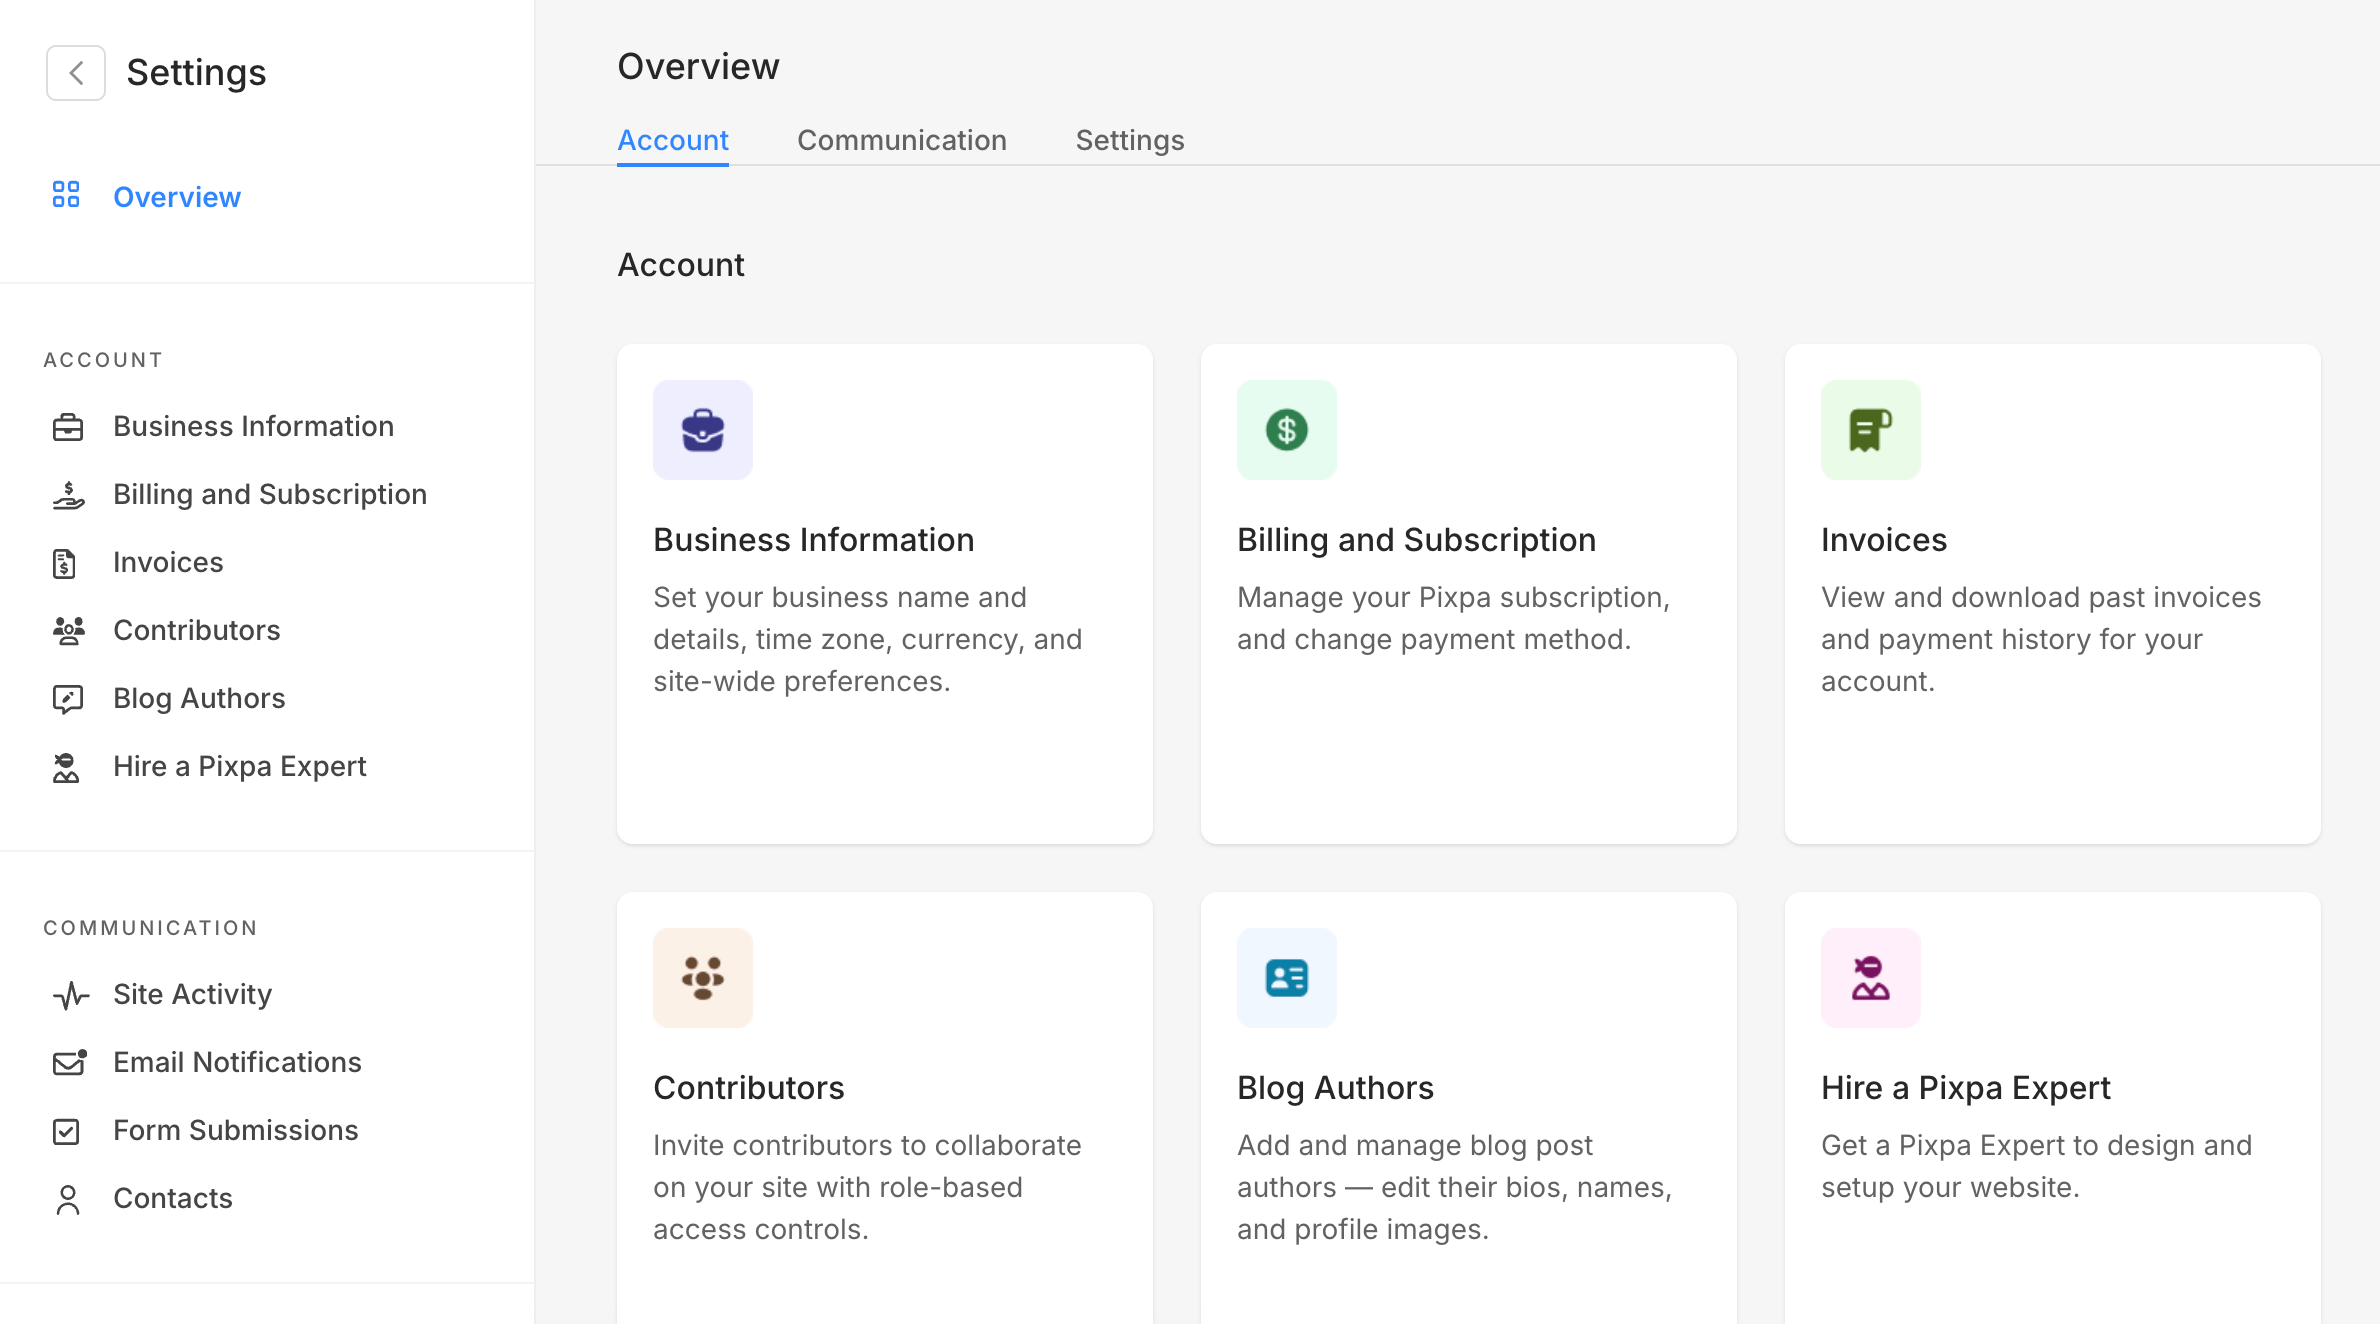Viewport: 2380px width, 1324px height.
Task: Click the dollar sign icon on Billing card
Action: 1287,430
